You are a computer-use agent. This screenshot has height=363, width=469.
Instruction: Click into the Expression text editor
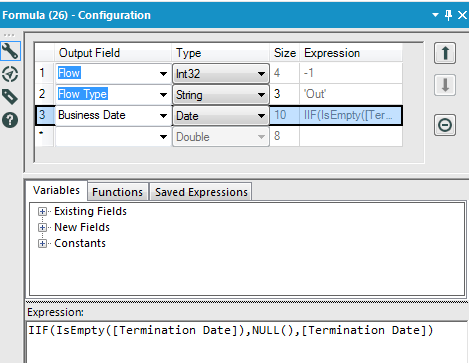point(247,342)
